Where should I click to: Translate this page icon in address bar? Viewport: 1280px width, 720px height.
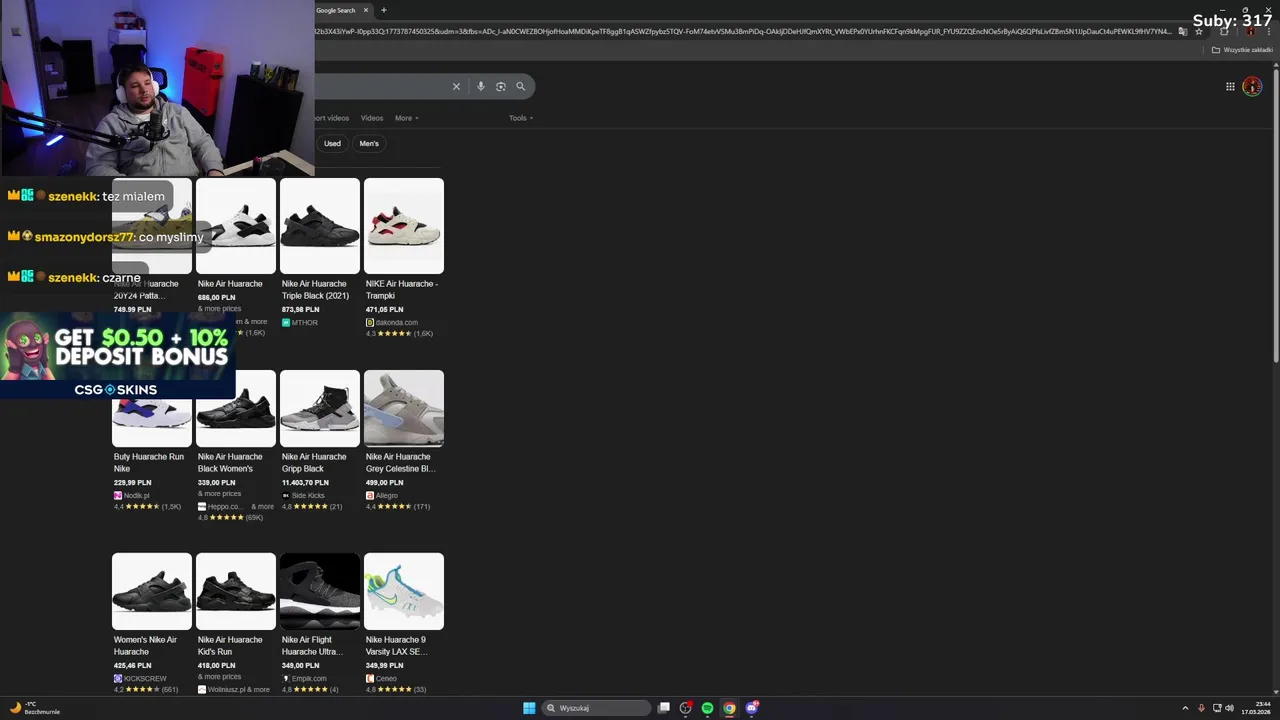[x=1183, y=31]
